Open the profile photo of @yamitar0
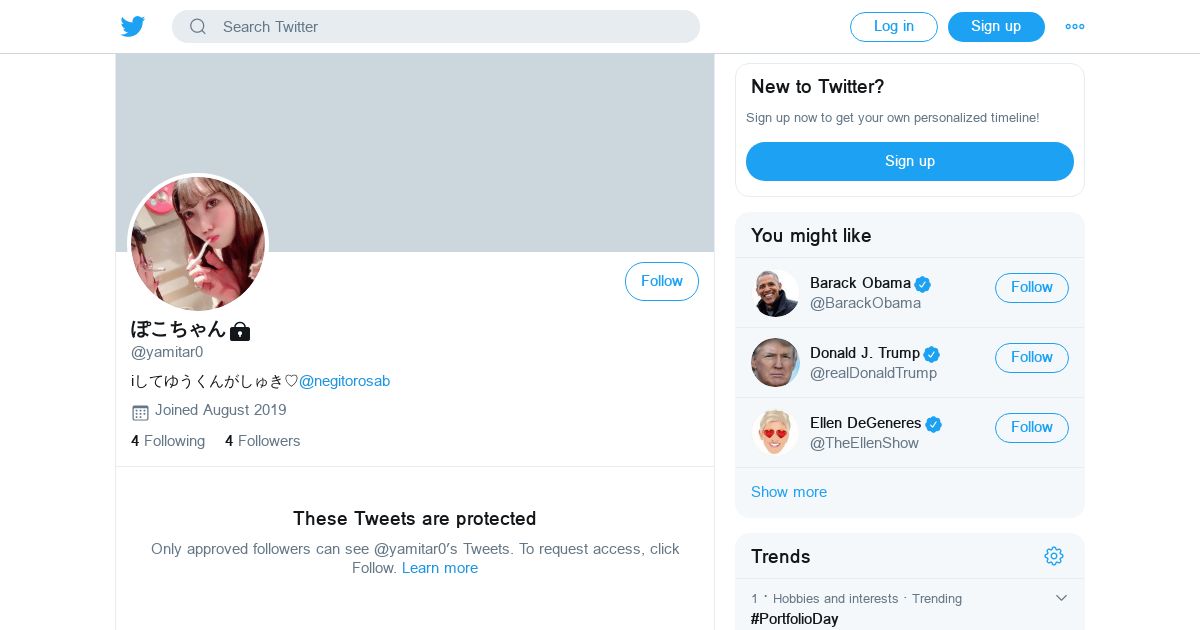The width and height of the screenshot is (1200, 630). click(x=198, y=244)
